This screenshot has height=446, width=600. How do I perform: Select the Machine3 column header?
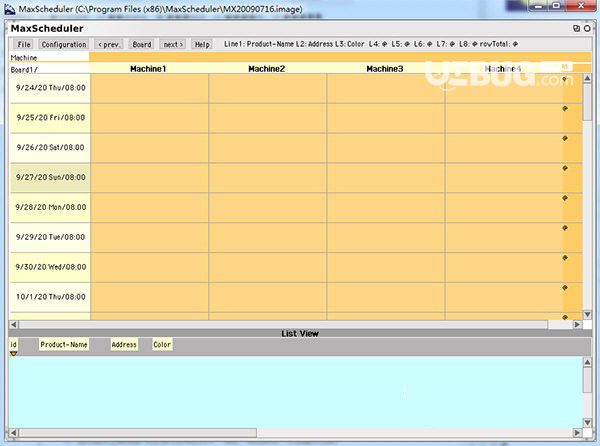pyautogui.click(x=385, y=69)
